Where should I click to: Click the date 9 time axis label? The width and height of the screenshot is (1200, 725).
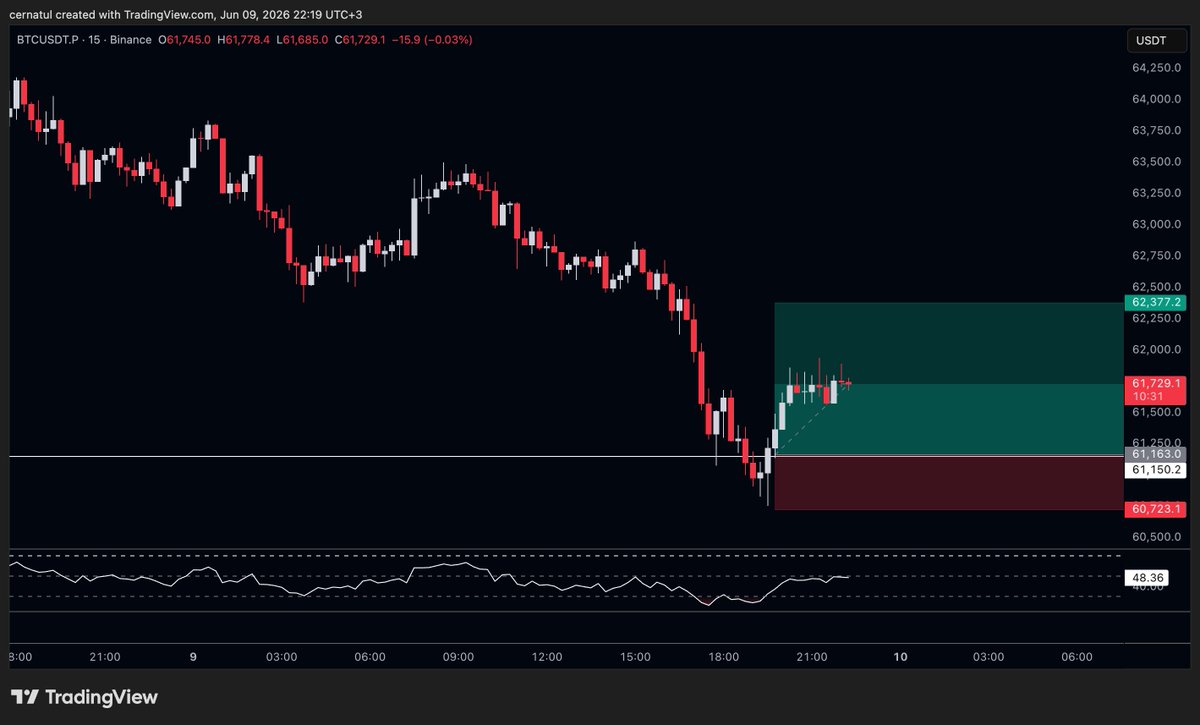193,657
